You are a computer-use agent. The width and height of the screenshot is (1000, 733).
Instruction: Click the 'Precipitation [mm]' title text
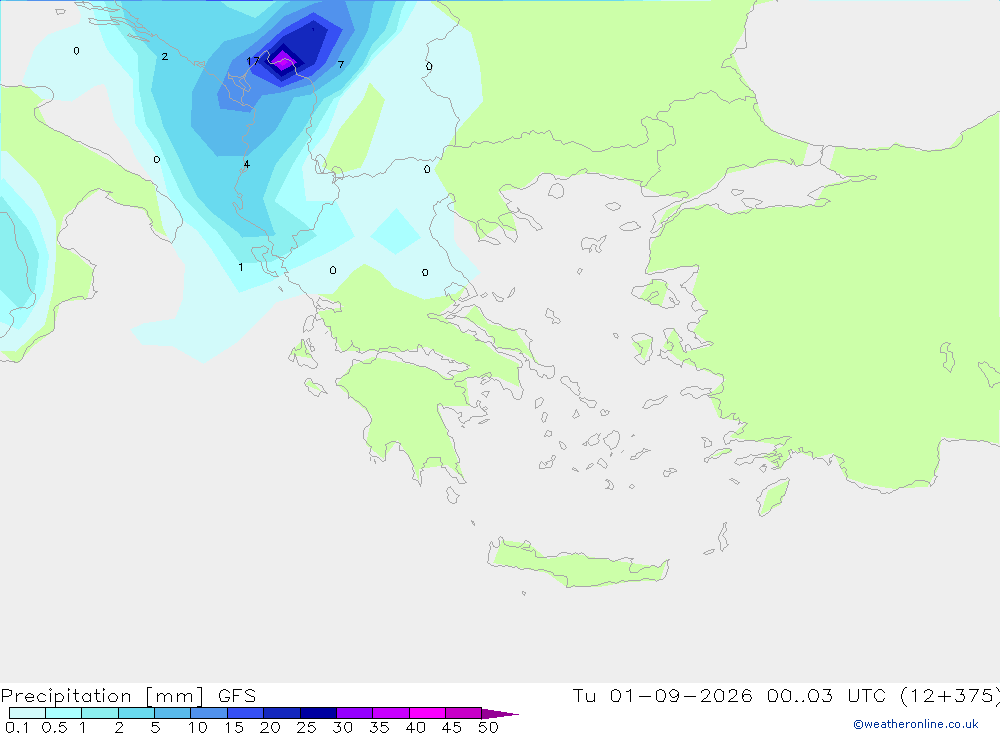click(102, 696)
